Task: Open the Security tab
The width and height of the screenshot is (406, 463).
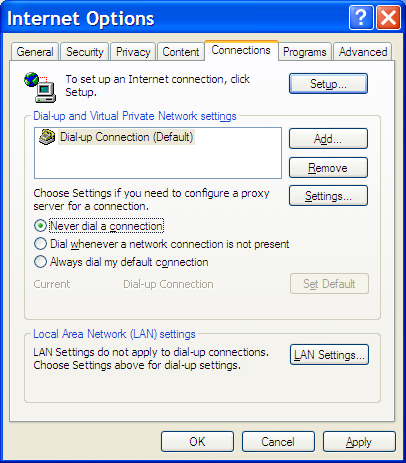Action: coord(85,52)
